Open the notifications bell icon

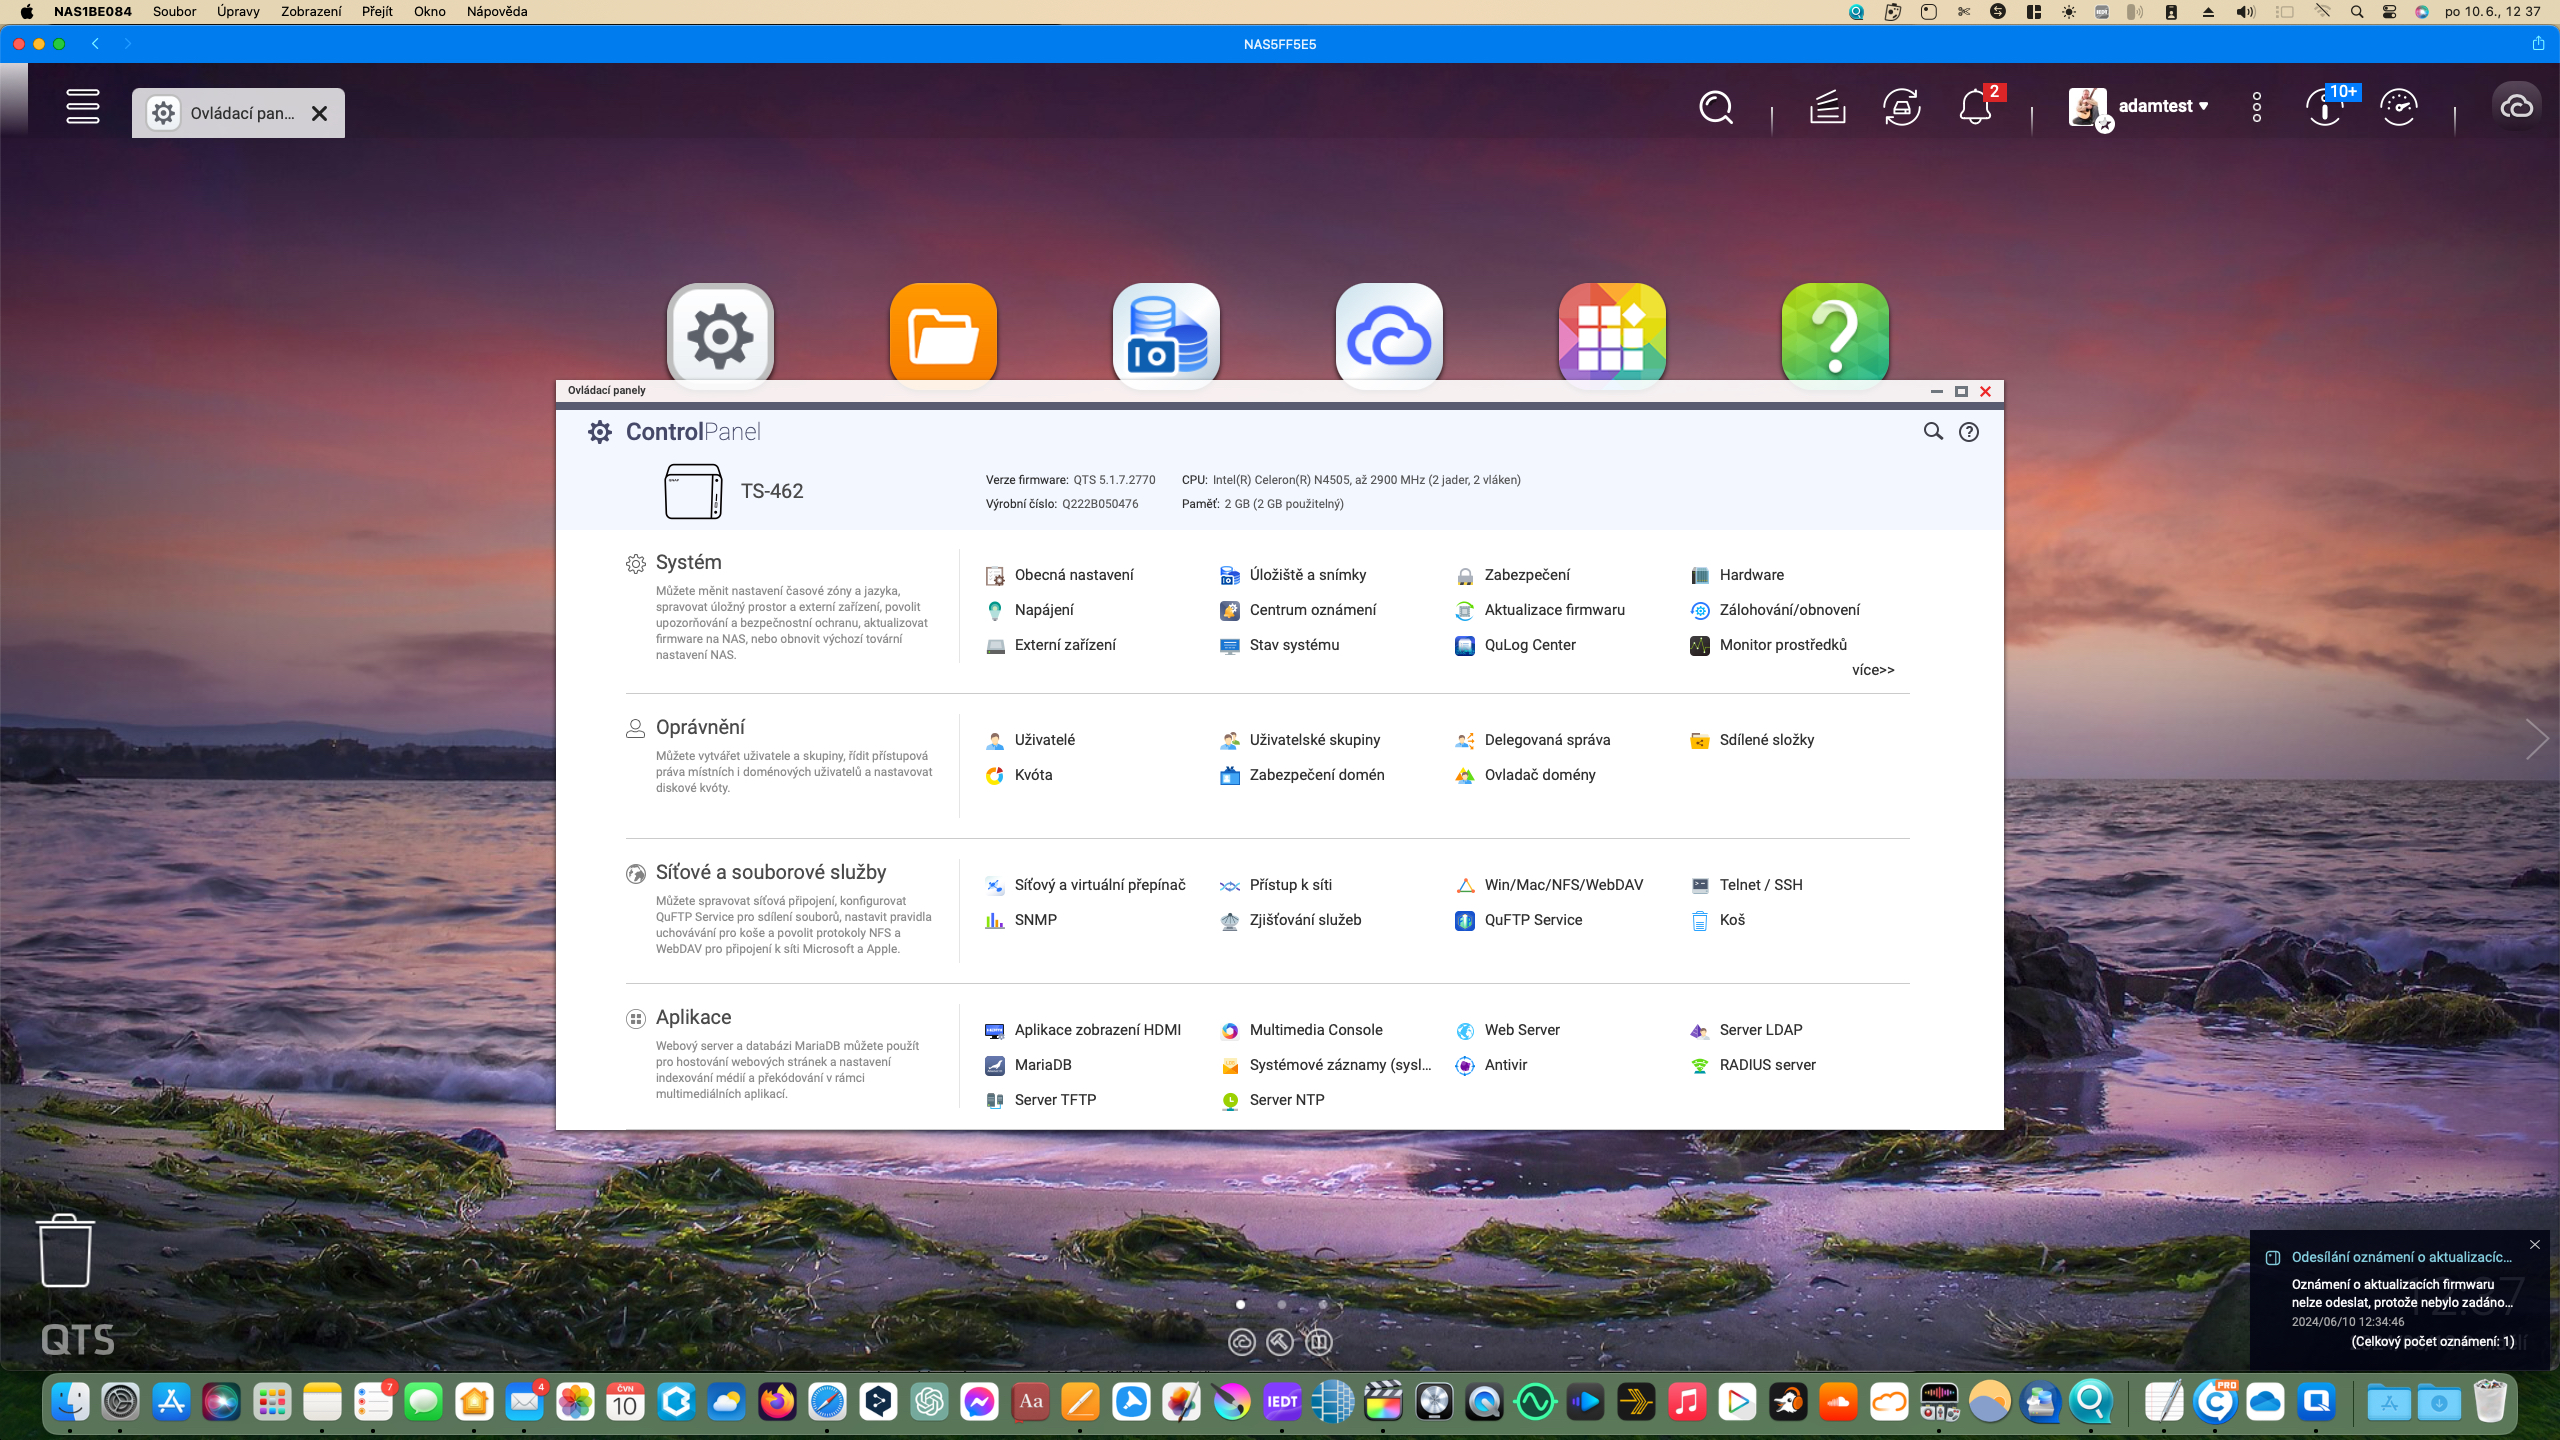pyautogui.click(x=1975, y=107)
